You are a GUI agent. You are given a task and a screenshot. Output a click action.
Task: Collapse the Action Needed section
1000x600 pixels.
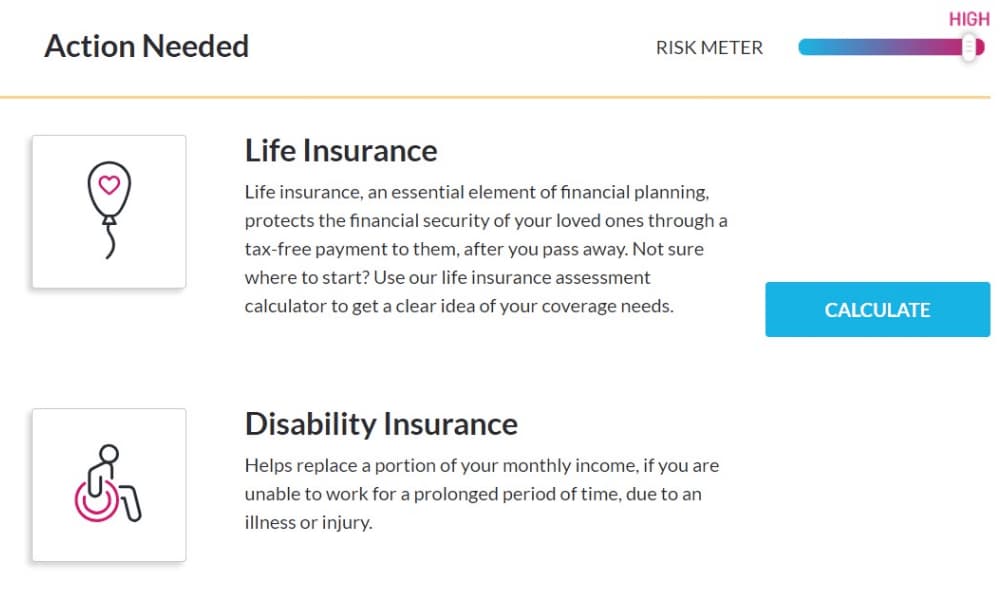146,45
